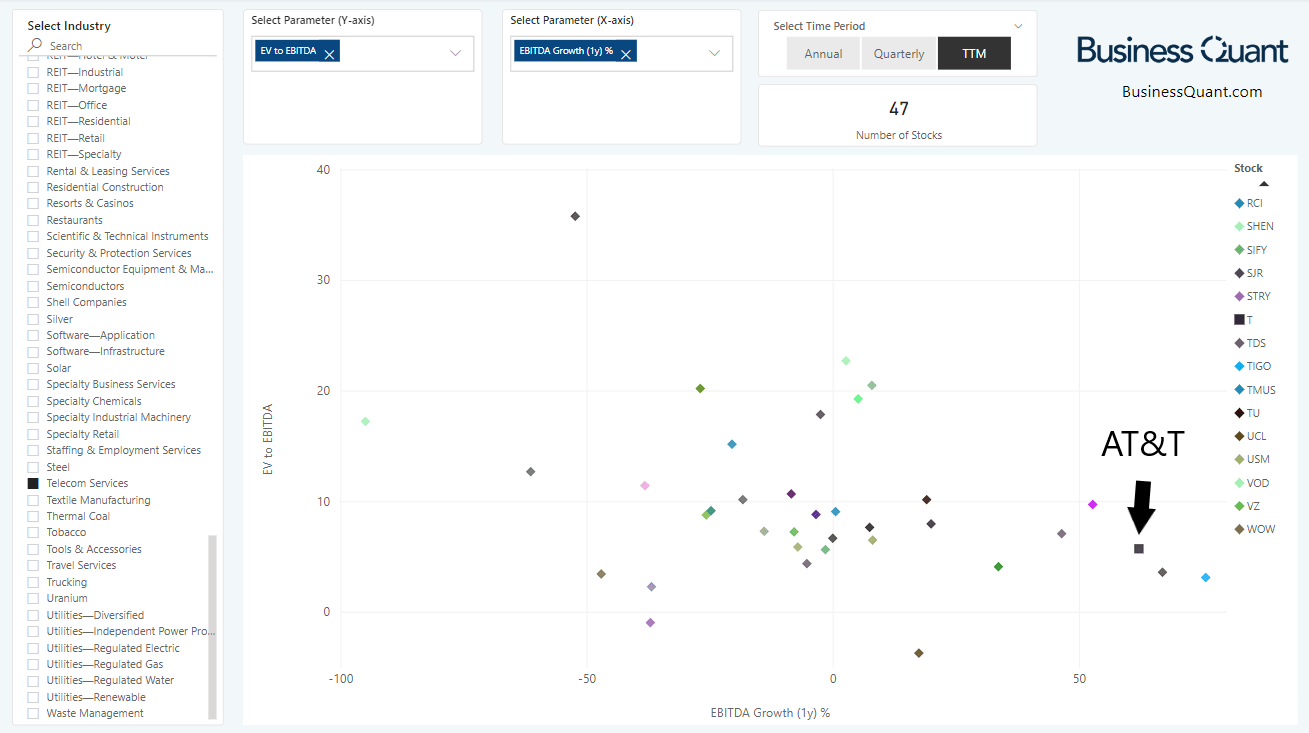
Task: Check the Semiconductors industry checkbox
Action: [x=33, y=286]
